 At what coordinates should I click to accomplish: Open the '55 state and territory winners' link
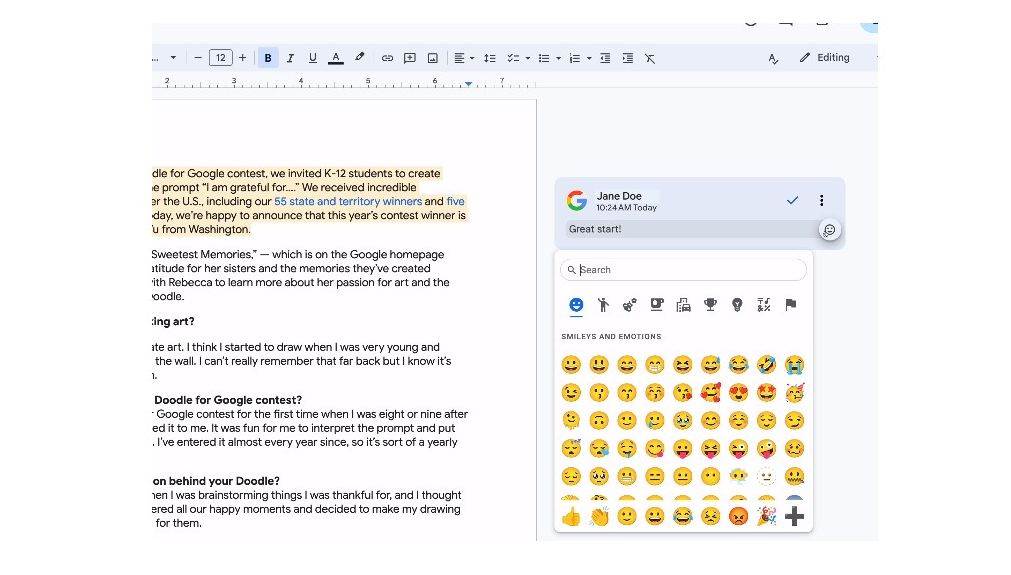tap(348, 201)
